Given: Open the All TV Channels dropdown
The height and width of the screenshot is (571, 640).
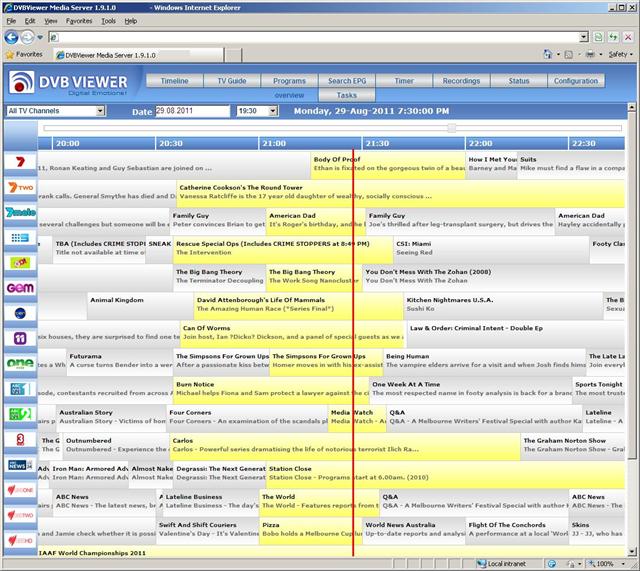Looking at the screenshot, I should (56, 111).
